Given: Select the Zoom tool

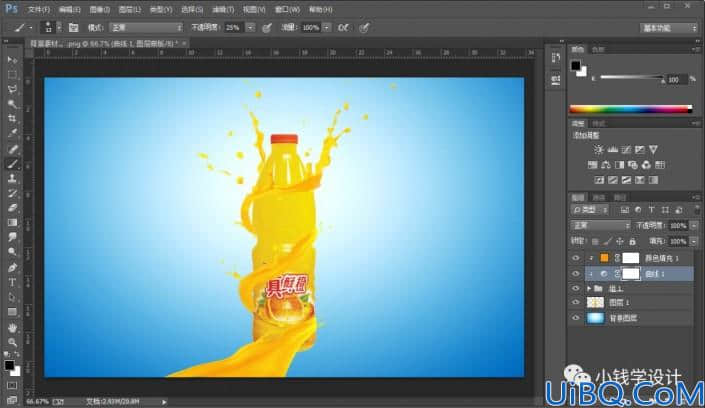Looking at the screenshot, I should pyautogui.click(x=12, y=342).
